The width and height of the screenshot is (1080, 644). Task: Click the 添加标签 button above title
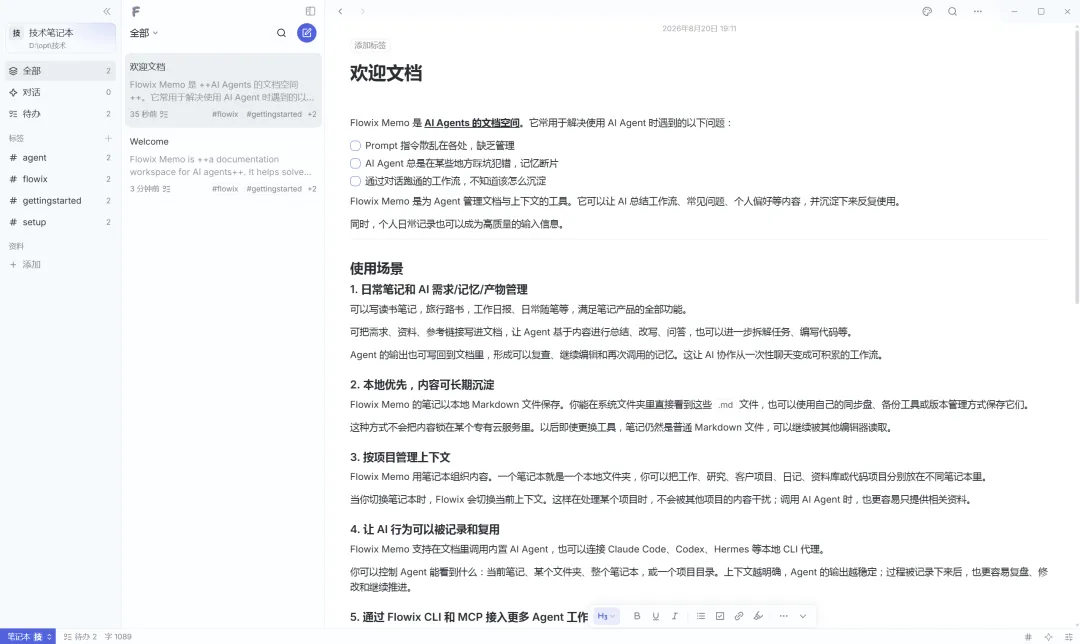[370, 45]
